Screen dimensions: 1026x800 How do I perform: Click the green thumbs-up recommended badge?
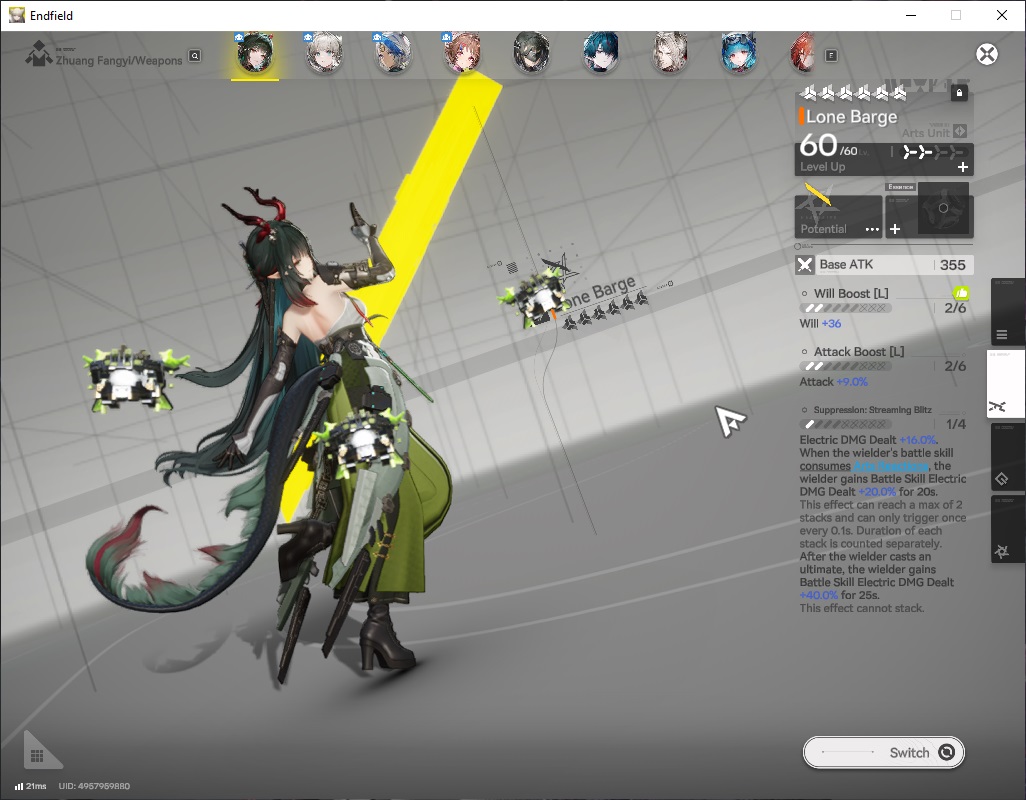(x=961, y=293)
